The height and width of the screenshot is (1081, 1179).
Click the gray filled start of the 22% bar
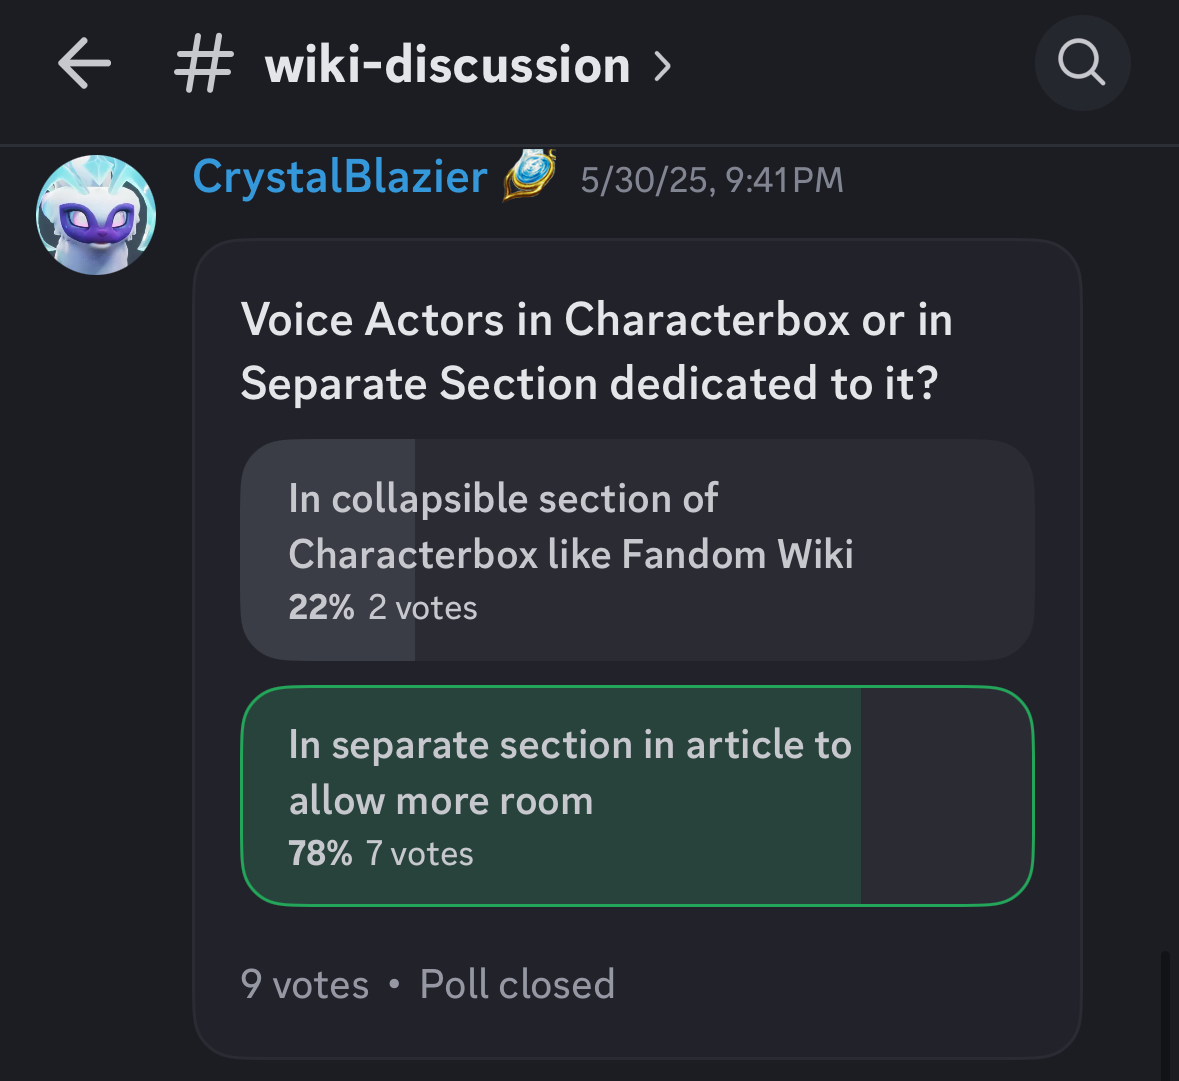(328, 550)
